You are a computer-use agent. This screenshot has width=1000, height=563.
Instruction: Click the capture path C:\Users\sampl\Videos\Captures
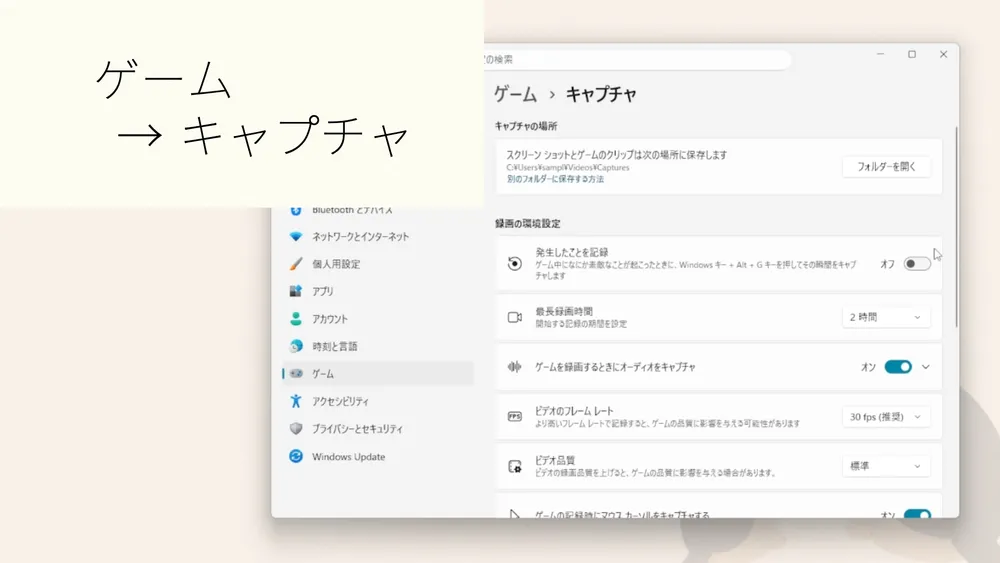pos(568,168)
